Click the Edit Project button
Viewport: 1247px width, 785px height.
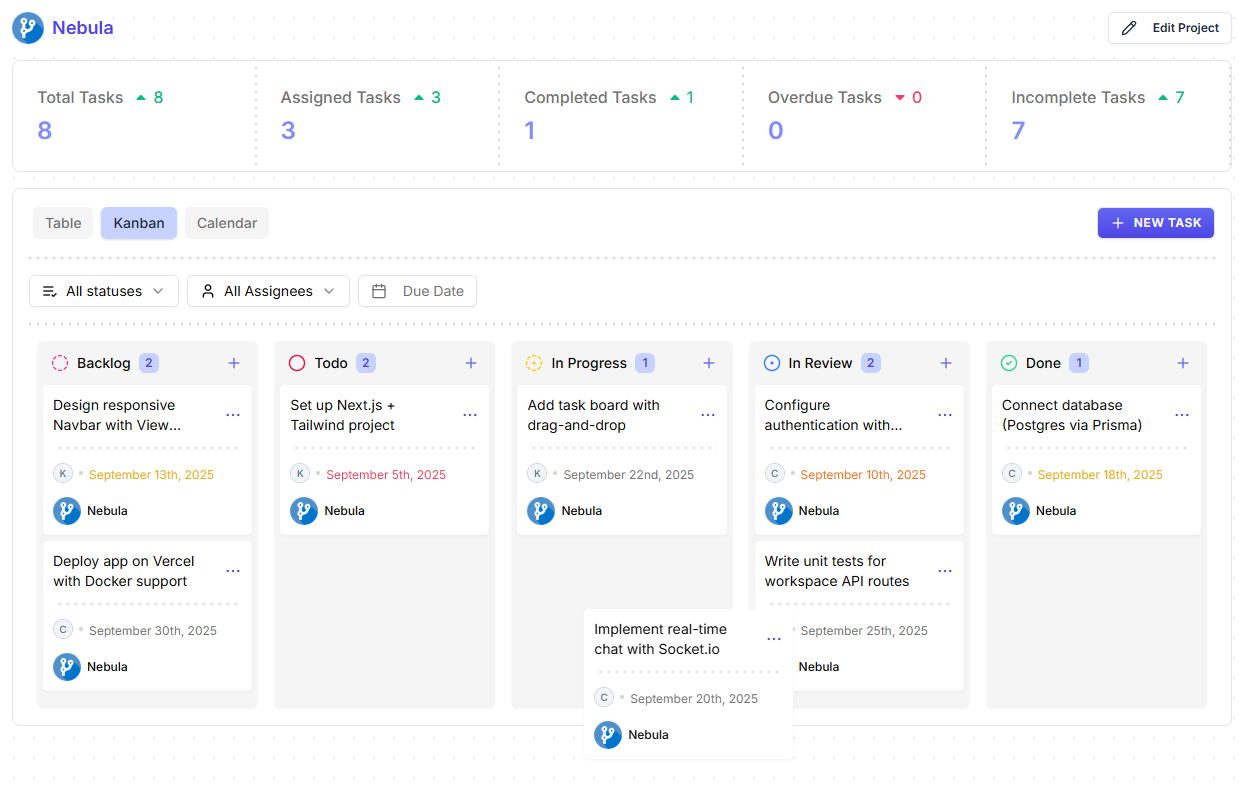pyautogui.click(x=1169, y=28)
